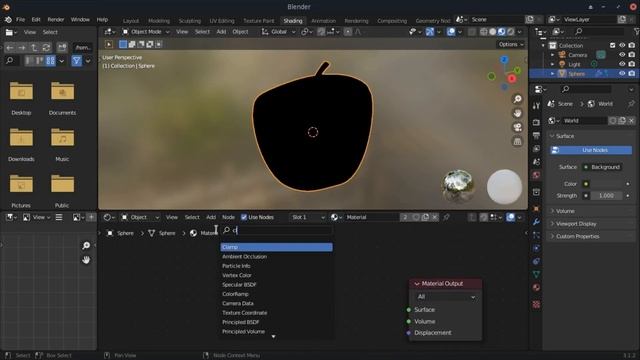Click the pan hand icon in image editor

tap(86, 260)
